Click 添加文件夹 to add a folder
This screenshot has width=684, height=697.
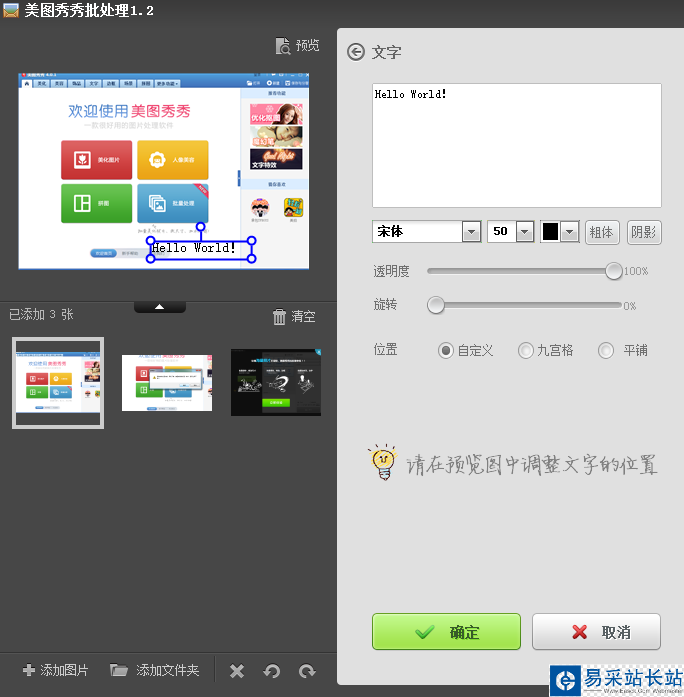(x=155, y=670)
